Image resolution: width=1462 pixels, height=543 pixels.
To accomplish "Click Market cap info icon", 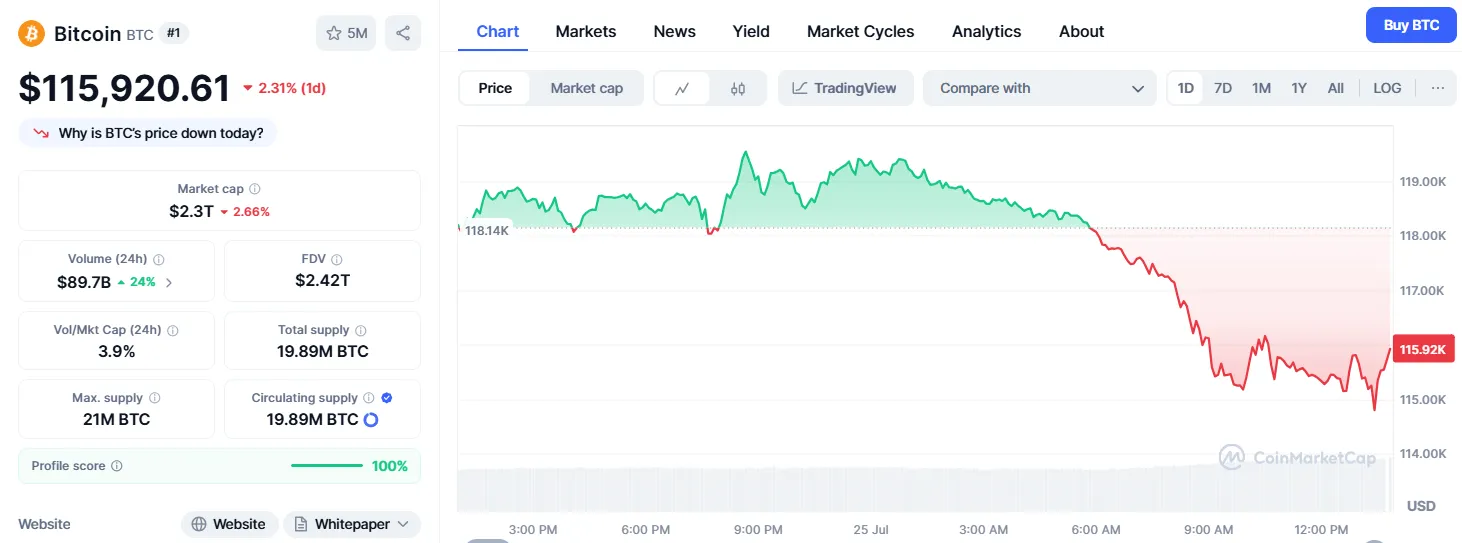I will (255, 189).
